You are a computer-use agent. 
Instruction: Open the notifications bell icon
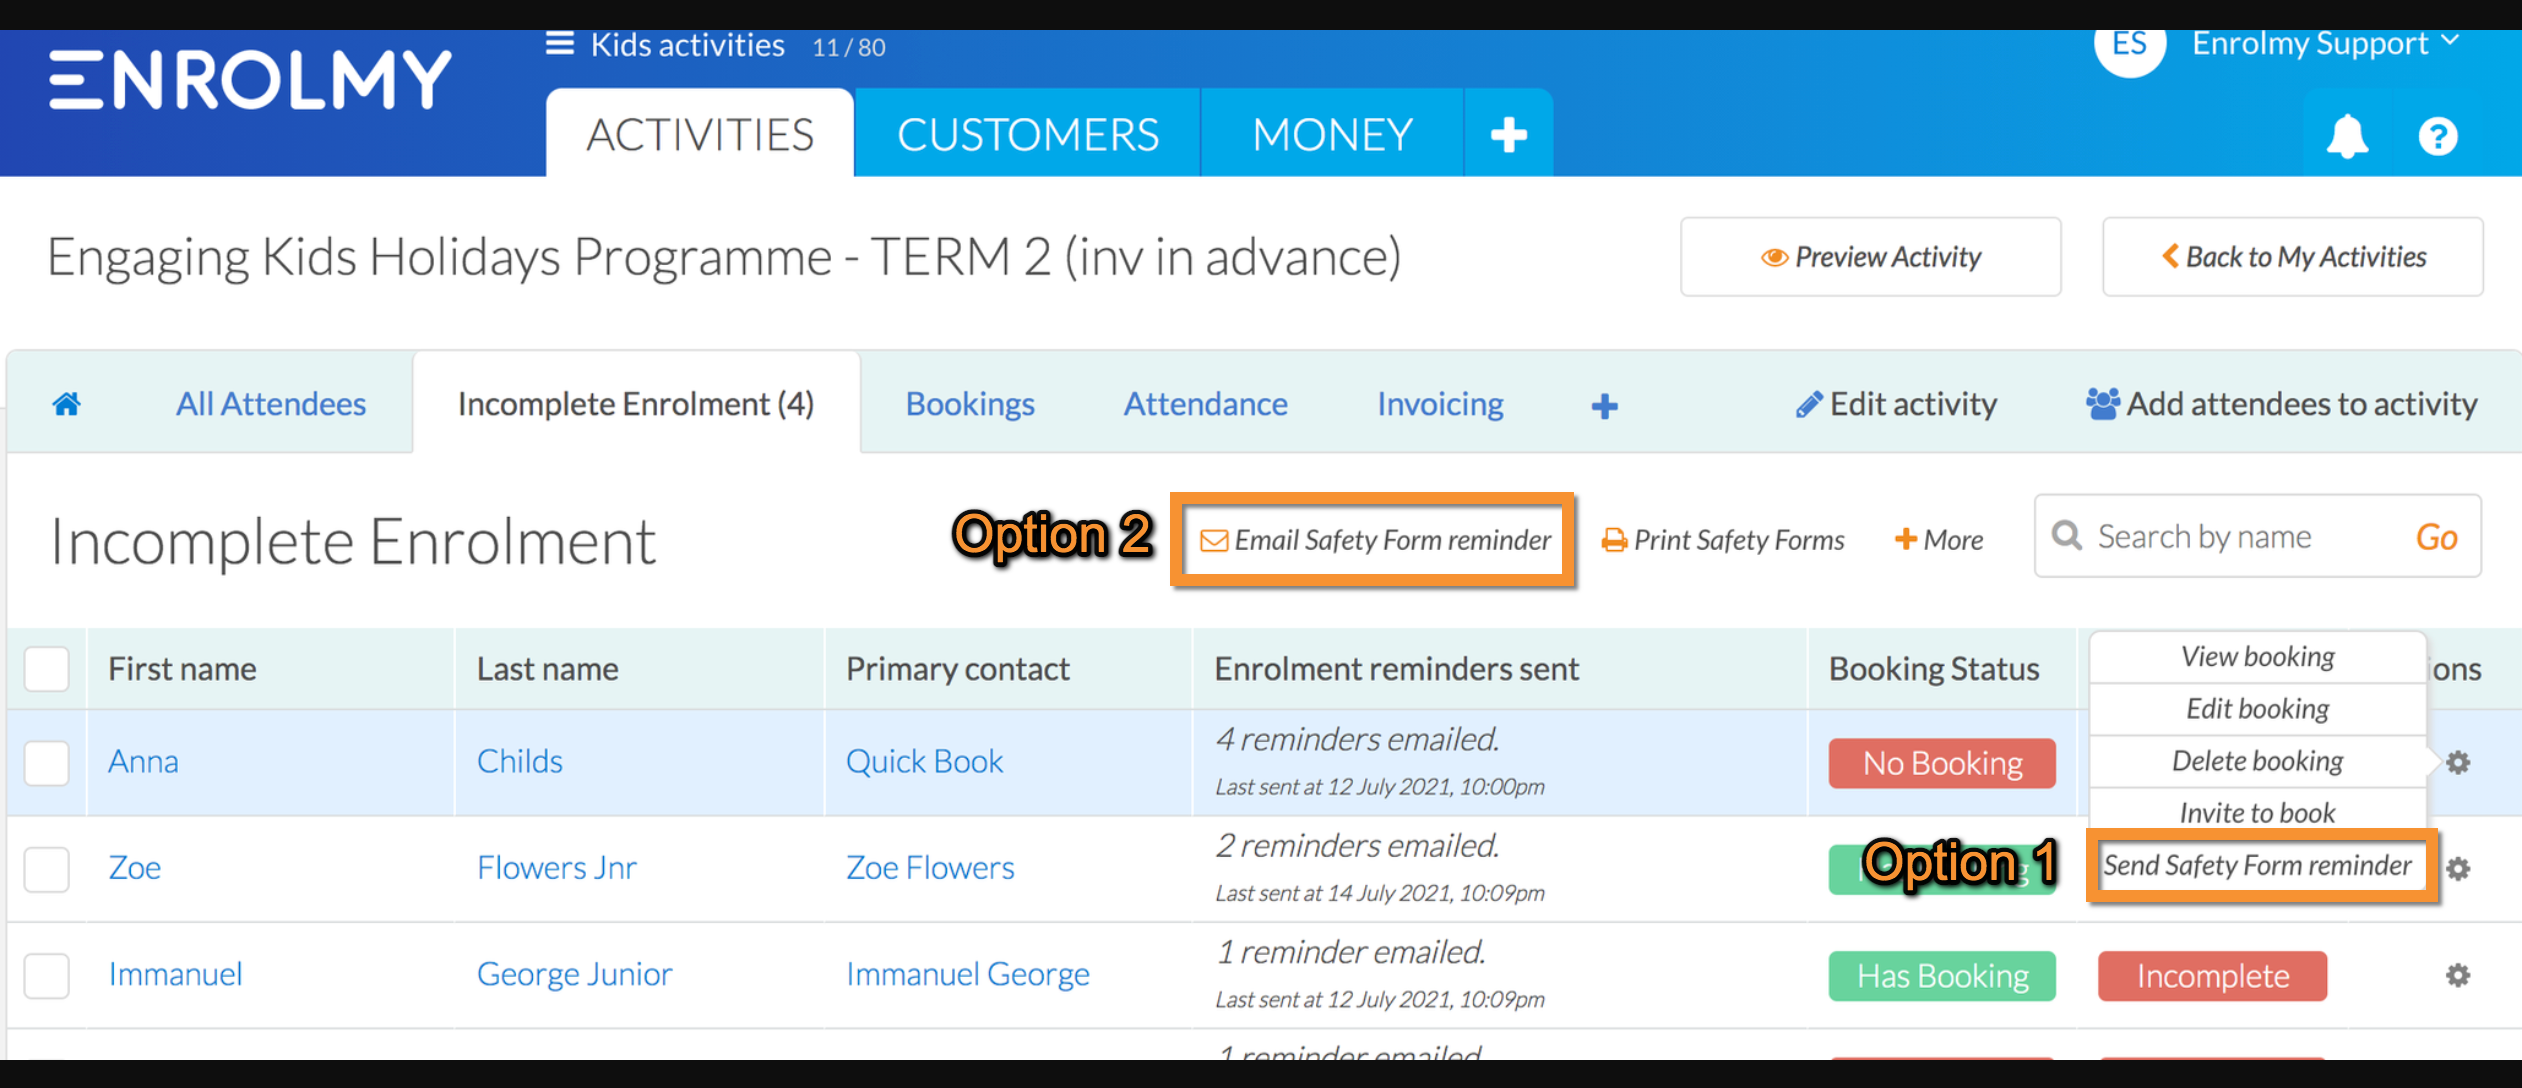coord(2347,136)
